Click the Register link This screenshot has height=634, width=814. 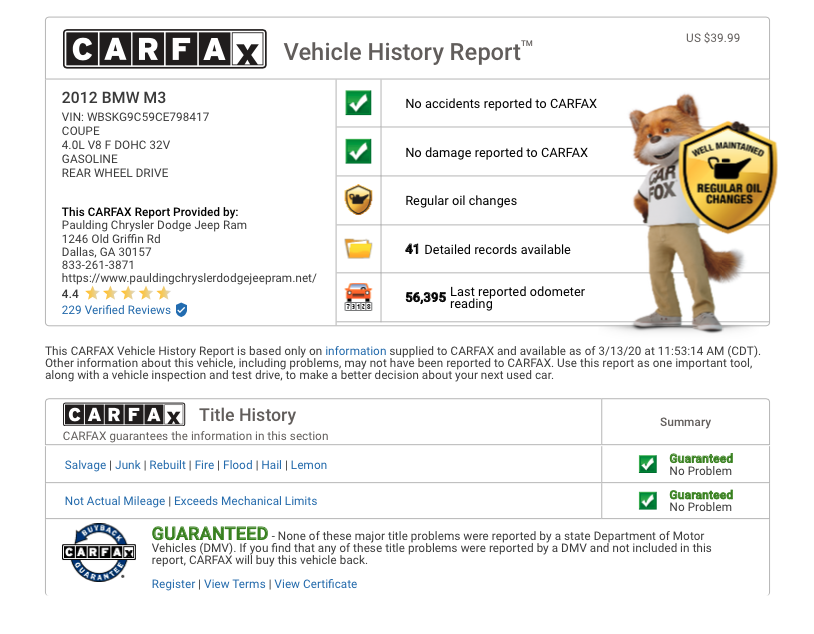(173, 584)
